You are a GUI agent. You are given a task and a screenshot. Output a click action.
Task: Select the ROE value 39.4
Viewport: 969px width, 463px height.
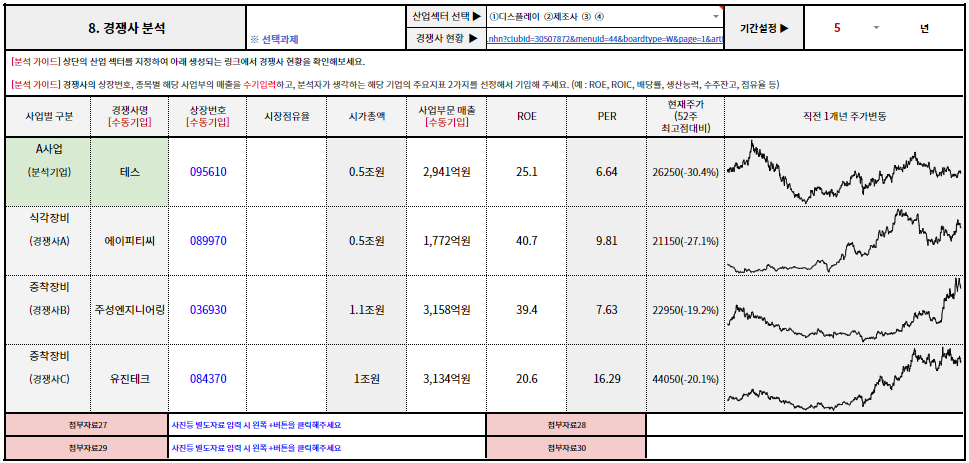point(527,310)
